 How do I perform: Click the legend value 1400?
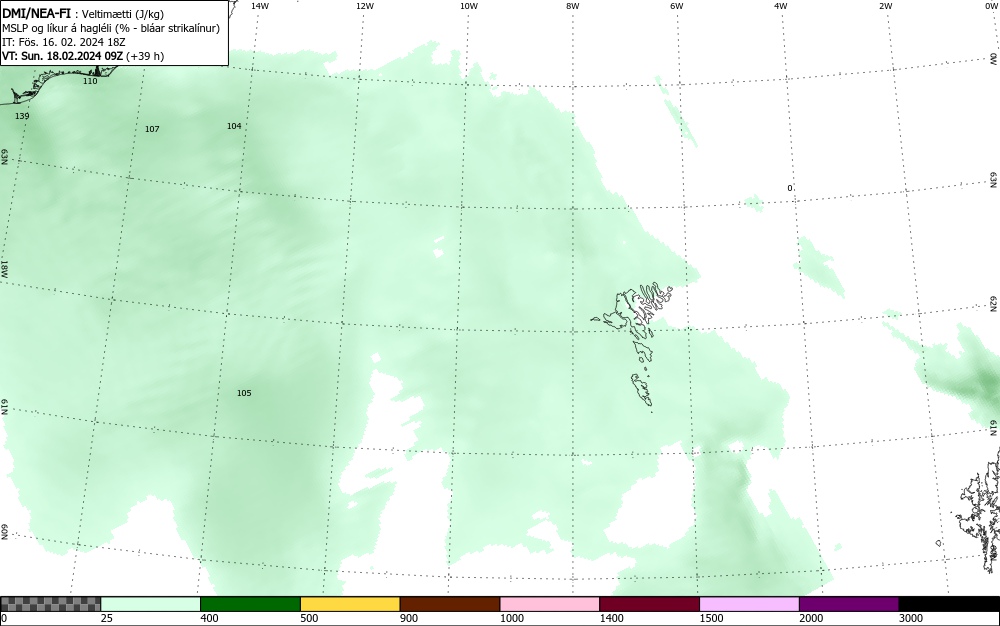[x=612, y=618]
